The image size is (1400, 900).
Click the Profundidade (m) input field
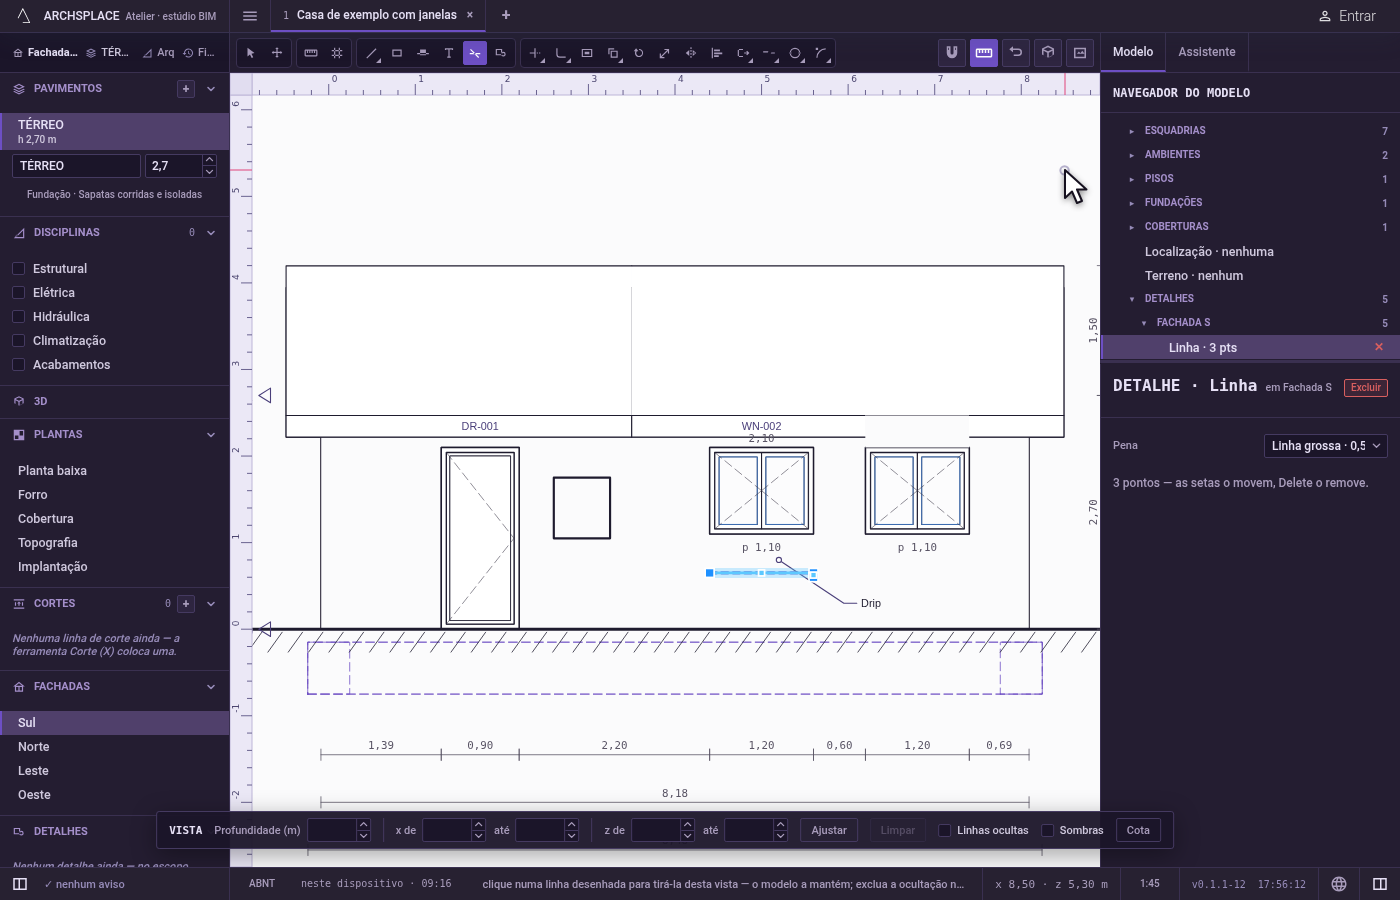tap(332, 830)
